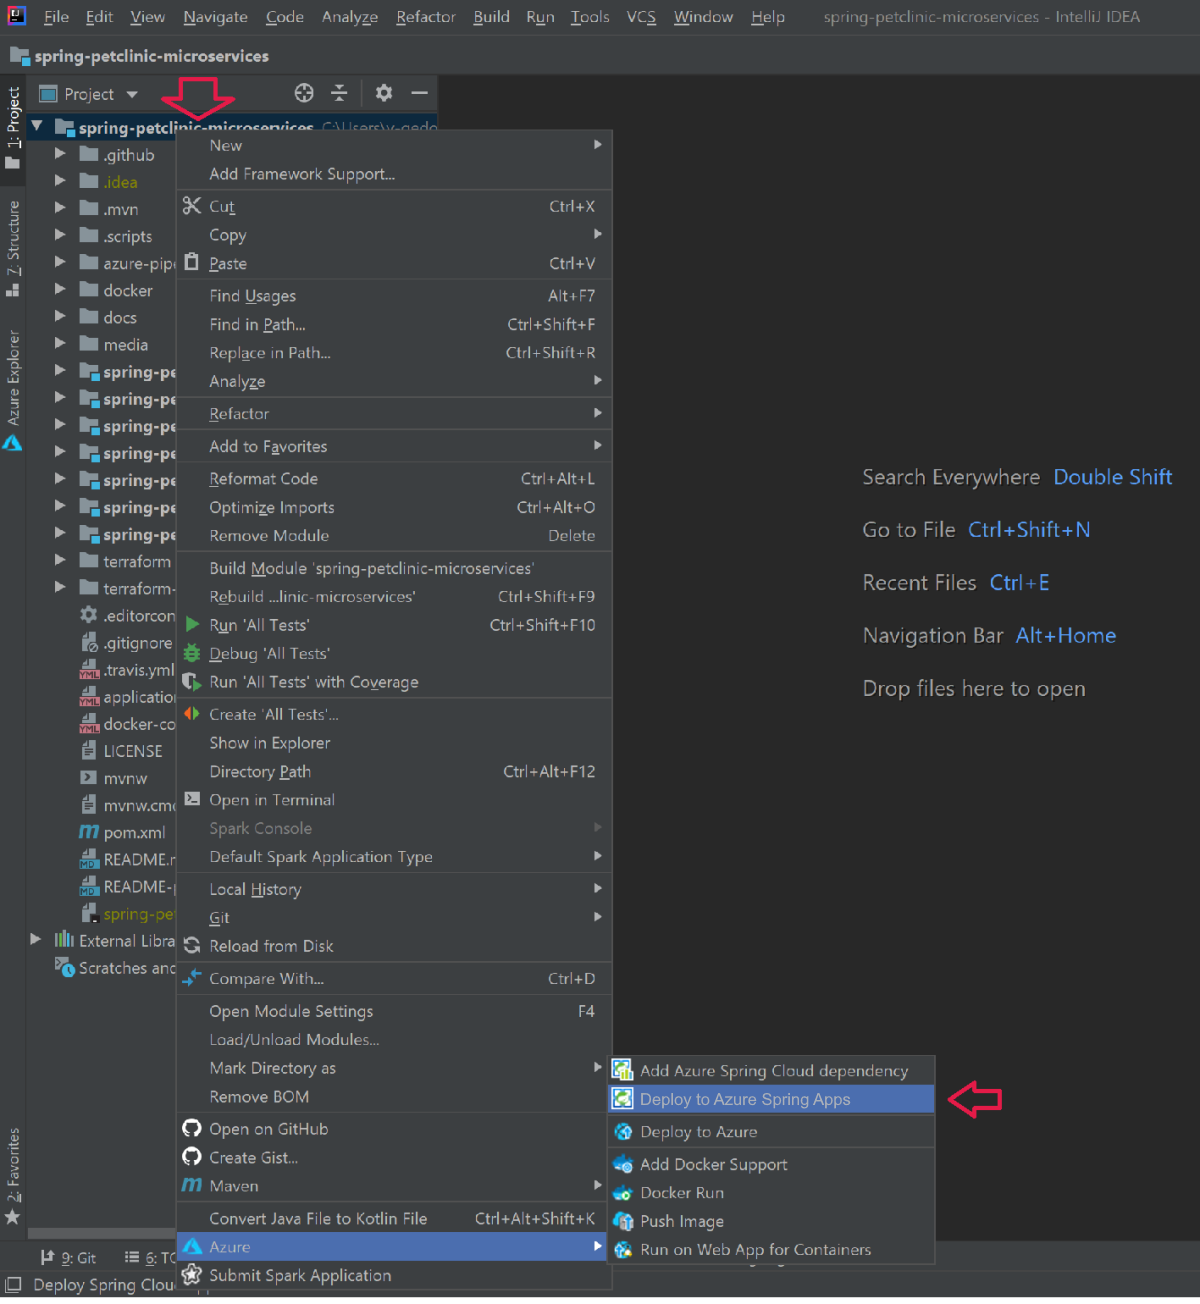The image size is (1200, 1304).
Task: Choose Add Framework Support... entry
Action: (x=394, y=174)
